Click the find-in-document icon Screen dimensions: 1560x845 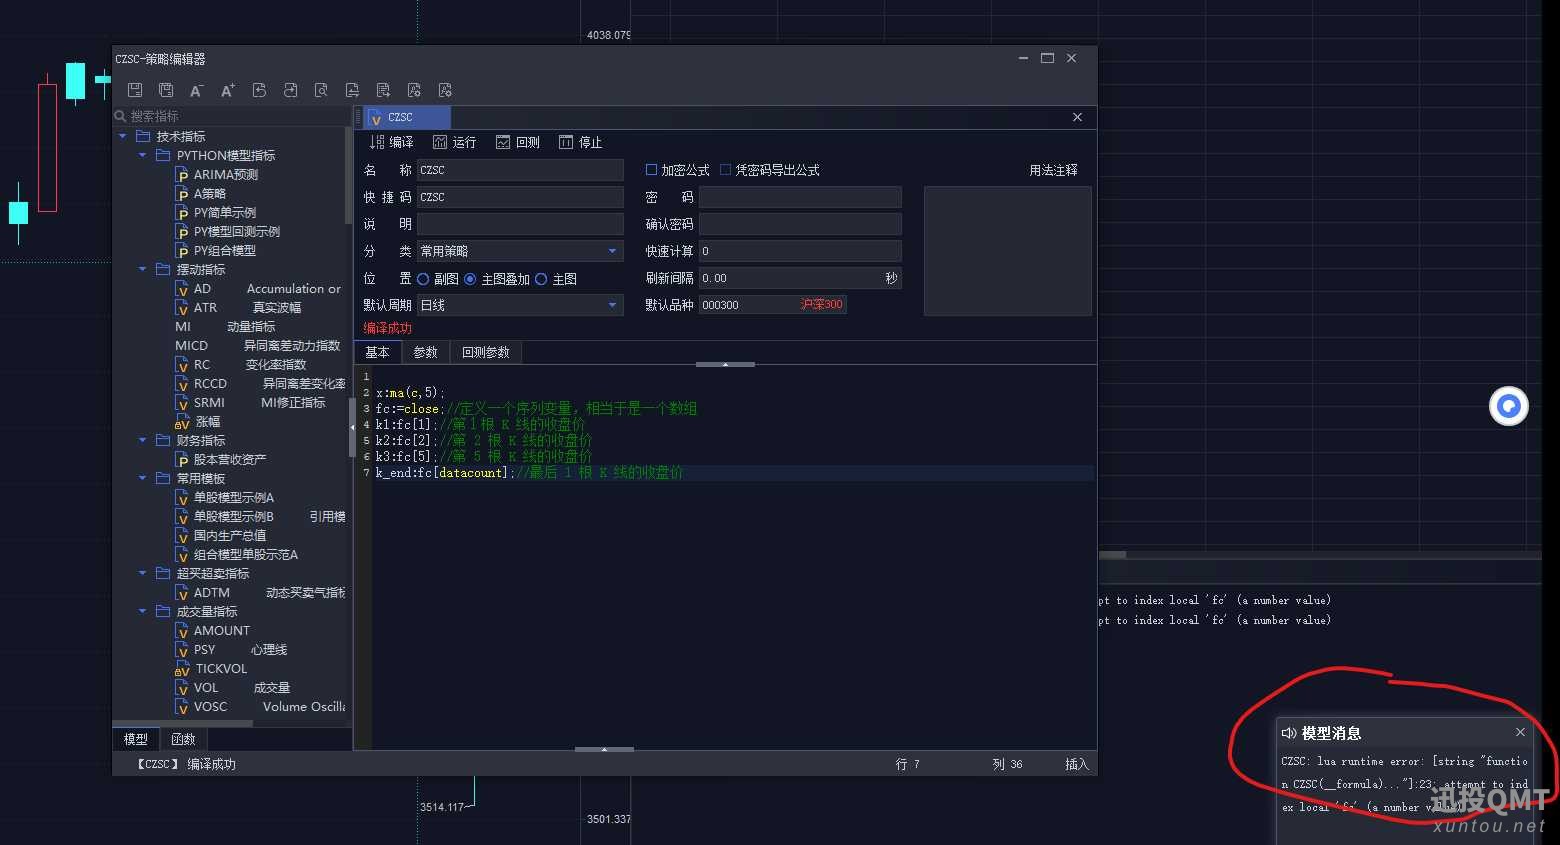[321, 90]
